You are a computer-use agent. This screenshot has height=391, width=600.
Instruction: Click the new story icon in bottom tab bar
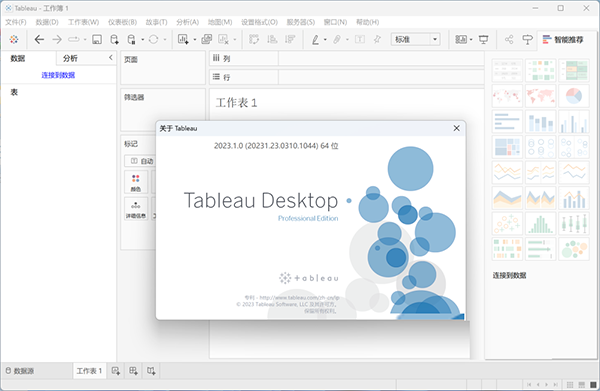[151, 371]
